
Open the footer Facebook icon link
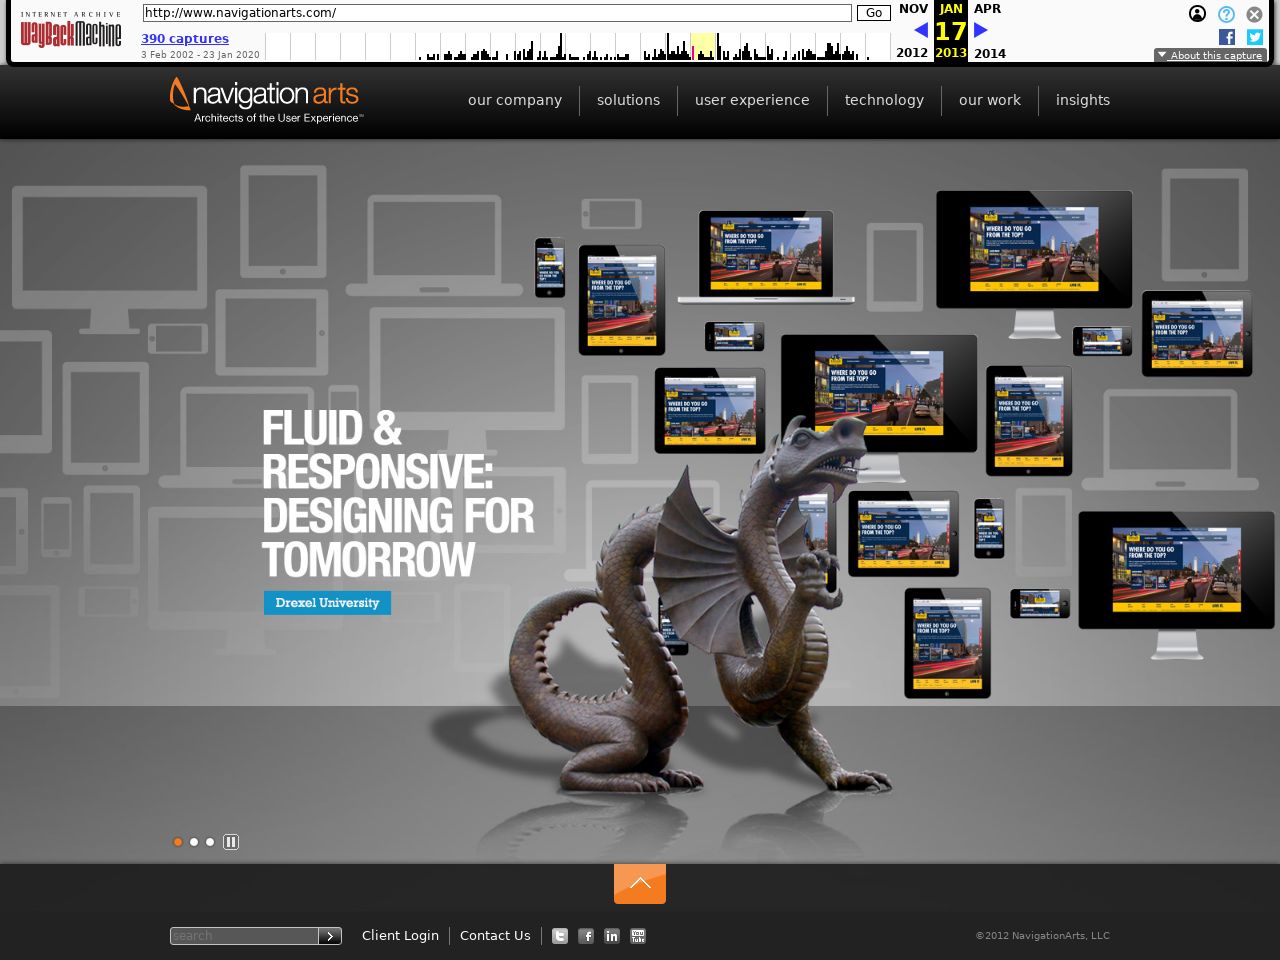[x=586, y=936]
